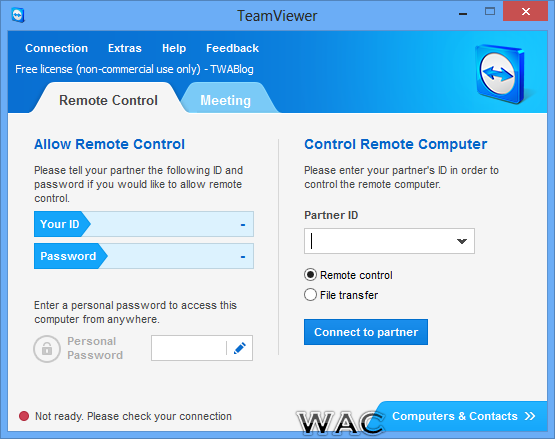
Task: Minimize the TeamViewer window
Action: pyautogui.click(x=463, y=14)
